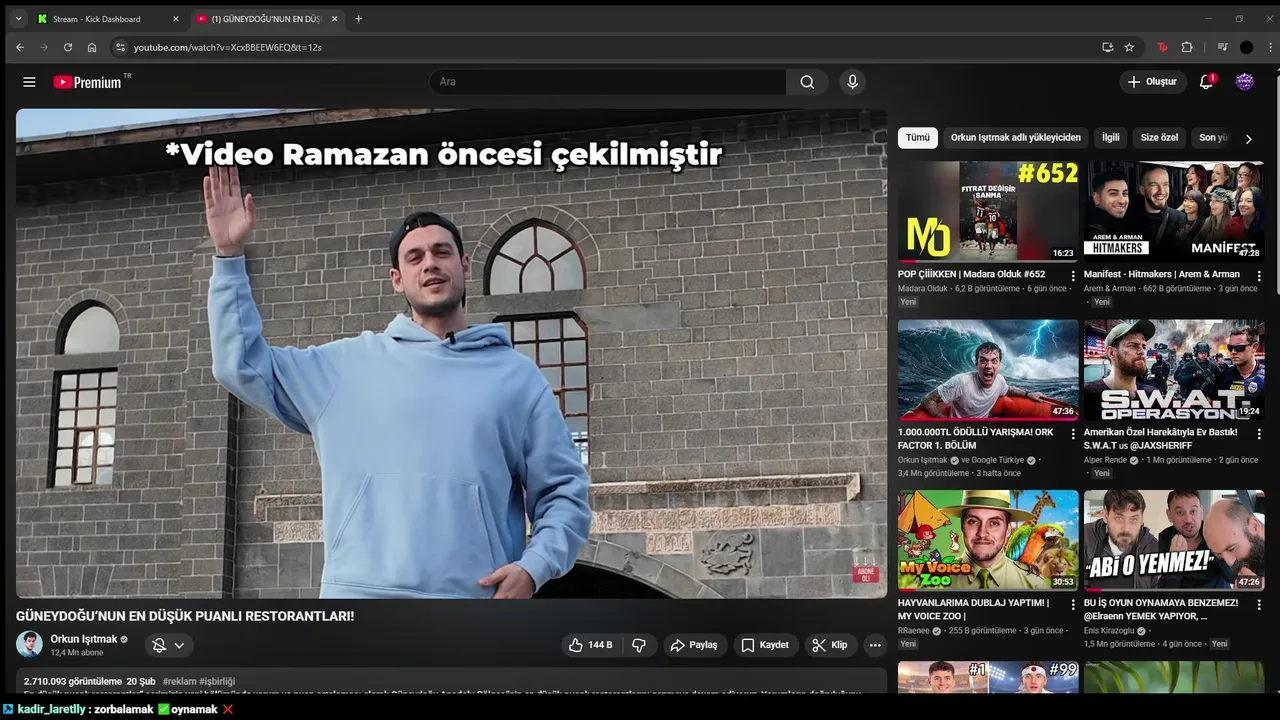The height and width of the screenshot is (720, 1280).
Task: Open POP ÇİİİKKEN Madara Olduk #652 thumbnail
Action: coord(988,211)
